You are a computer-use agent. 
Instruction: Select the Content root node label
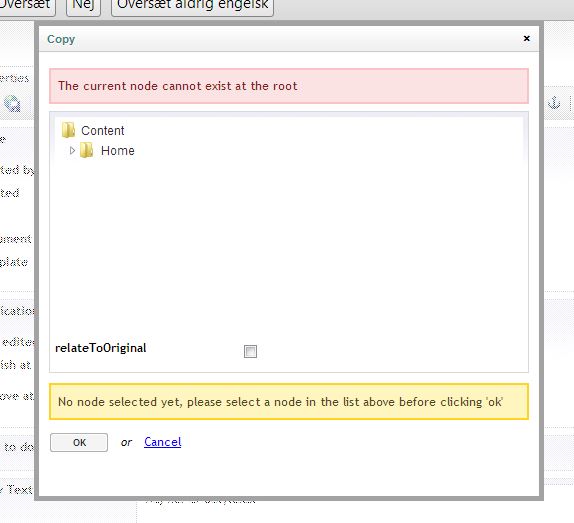pyautogui.click(x=102, y=131)
